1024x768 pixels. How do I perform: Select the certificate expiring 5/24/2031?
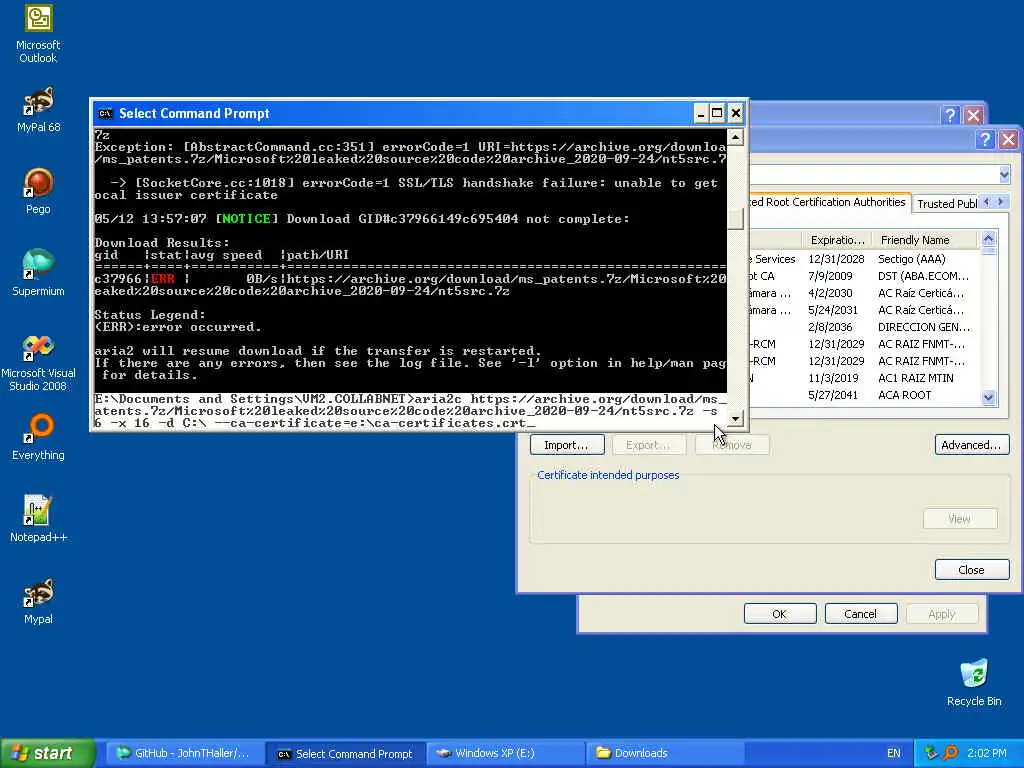[x=864, y=310]
